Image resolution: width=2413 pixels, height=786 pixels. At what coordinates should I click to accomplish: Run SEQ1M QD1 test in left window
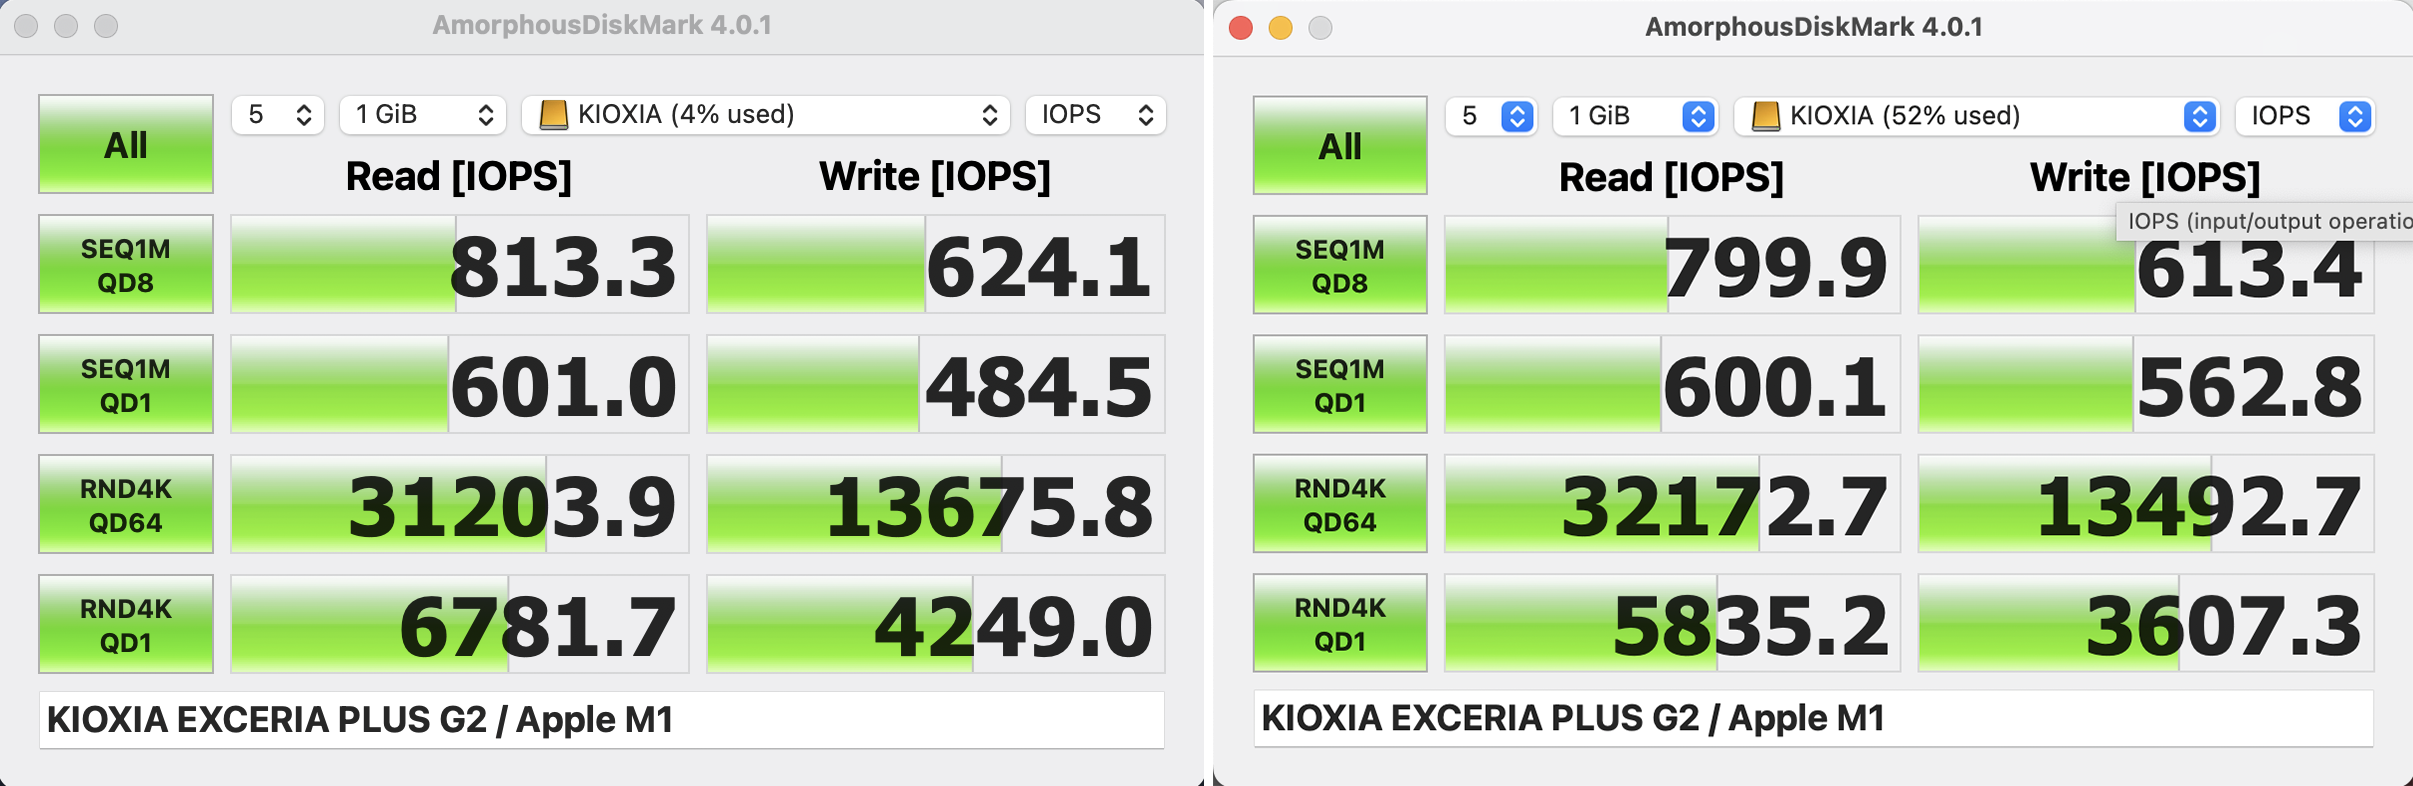(x=126, y=385)
